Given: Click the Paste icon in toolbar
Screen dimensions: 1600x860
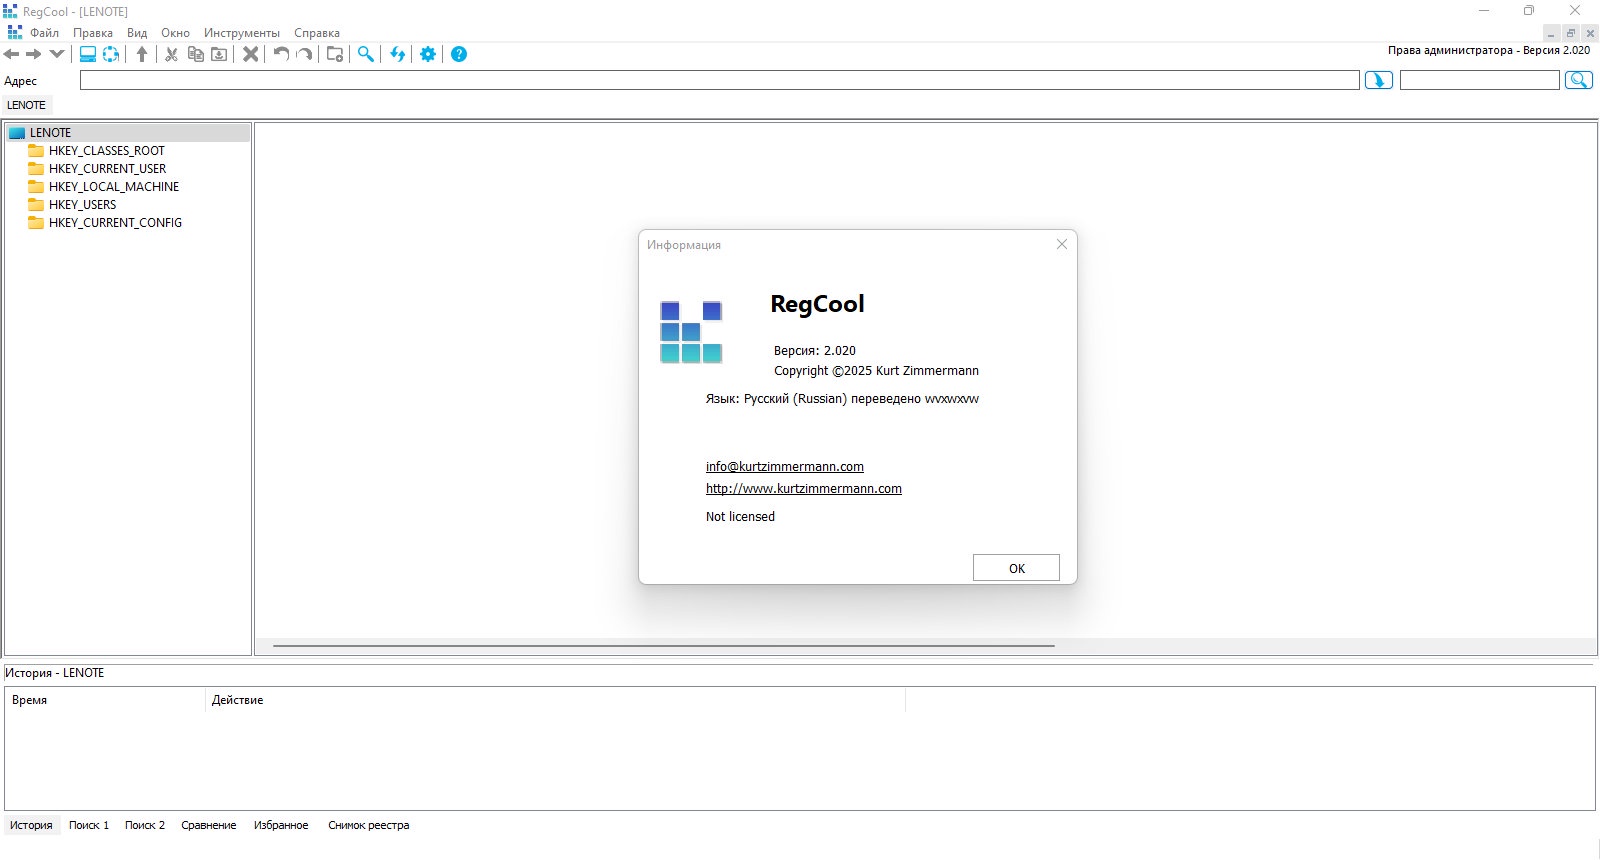Looking at the screenshot, I should [219, 54].
